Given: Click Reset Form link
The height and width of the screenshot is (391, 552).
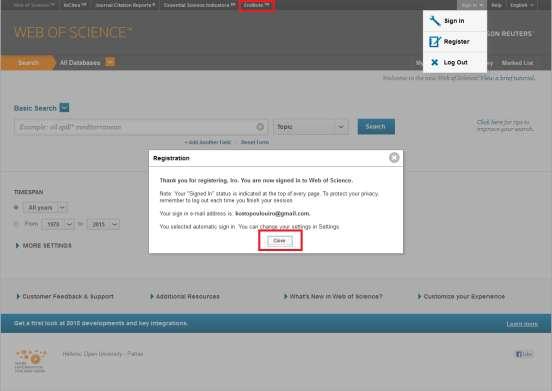Looking at the screenshot, I should (255, 142).
